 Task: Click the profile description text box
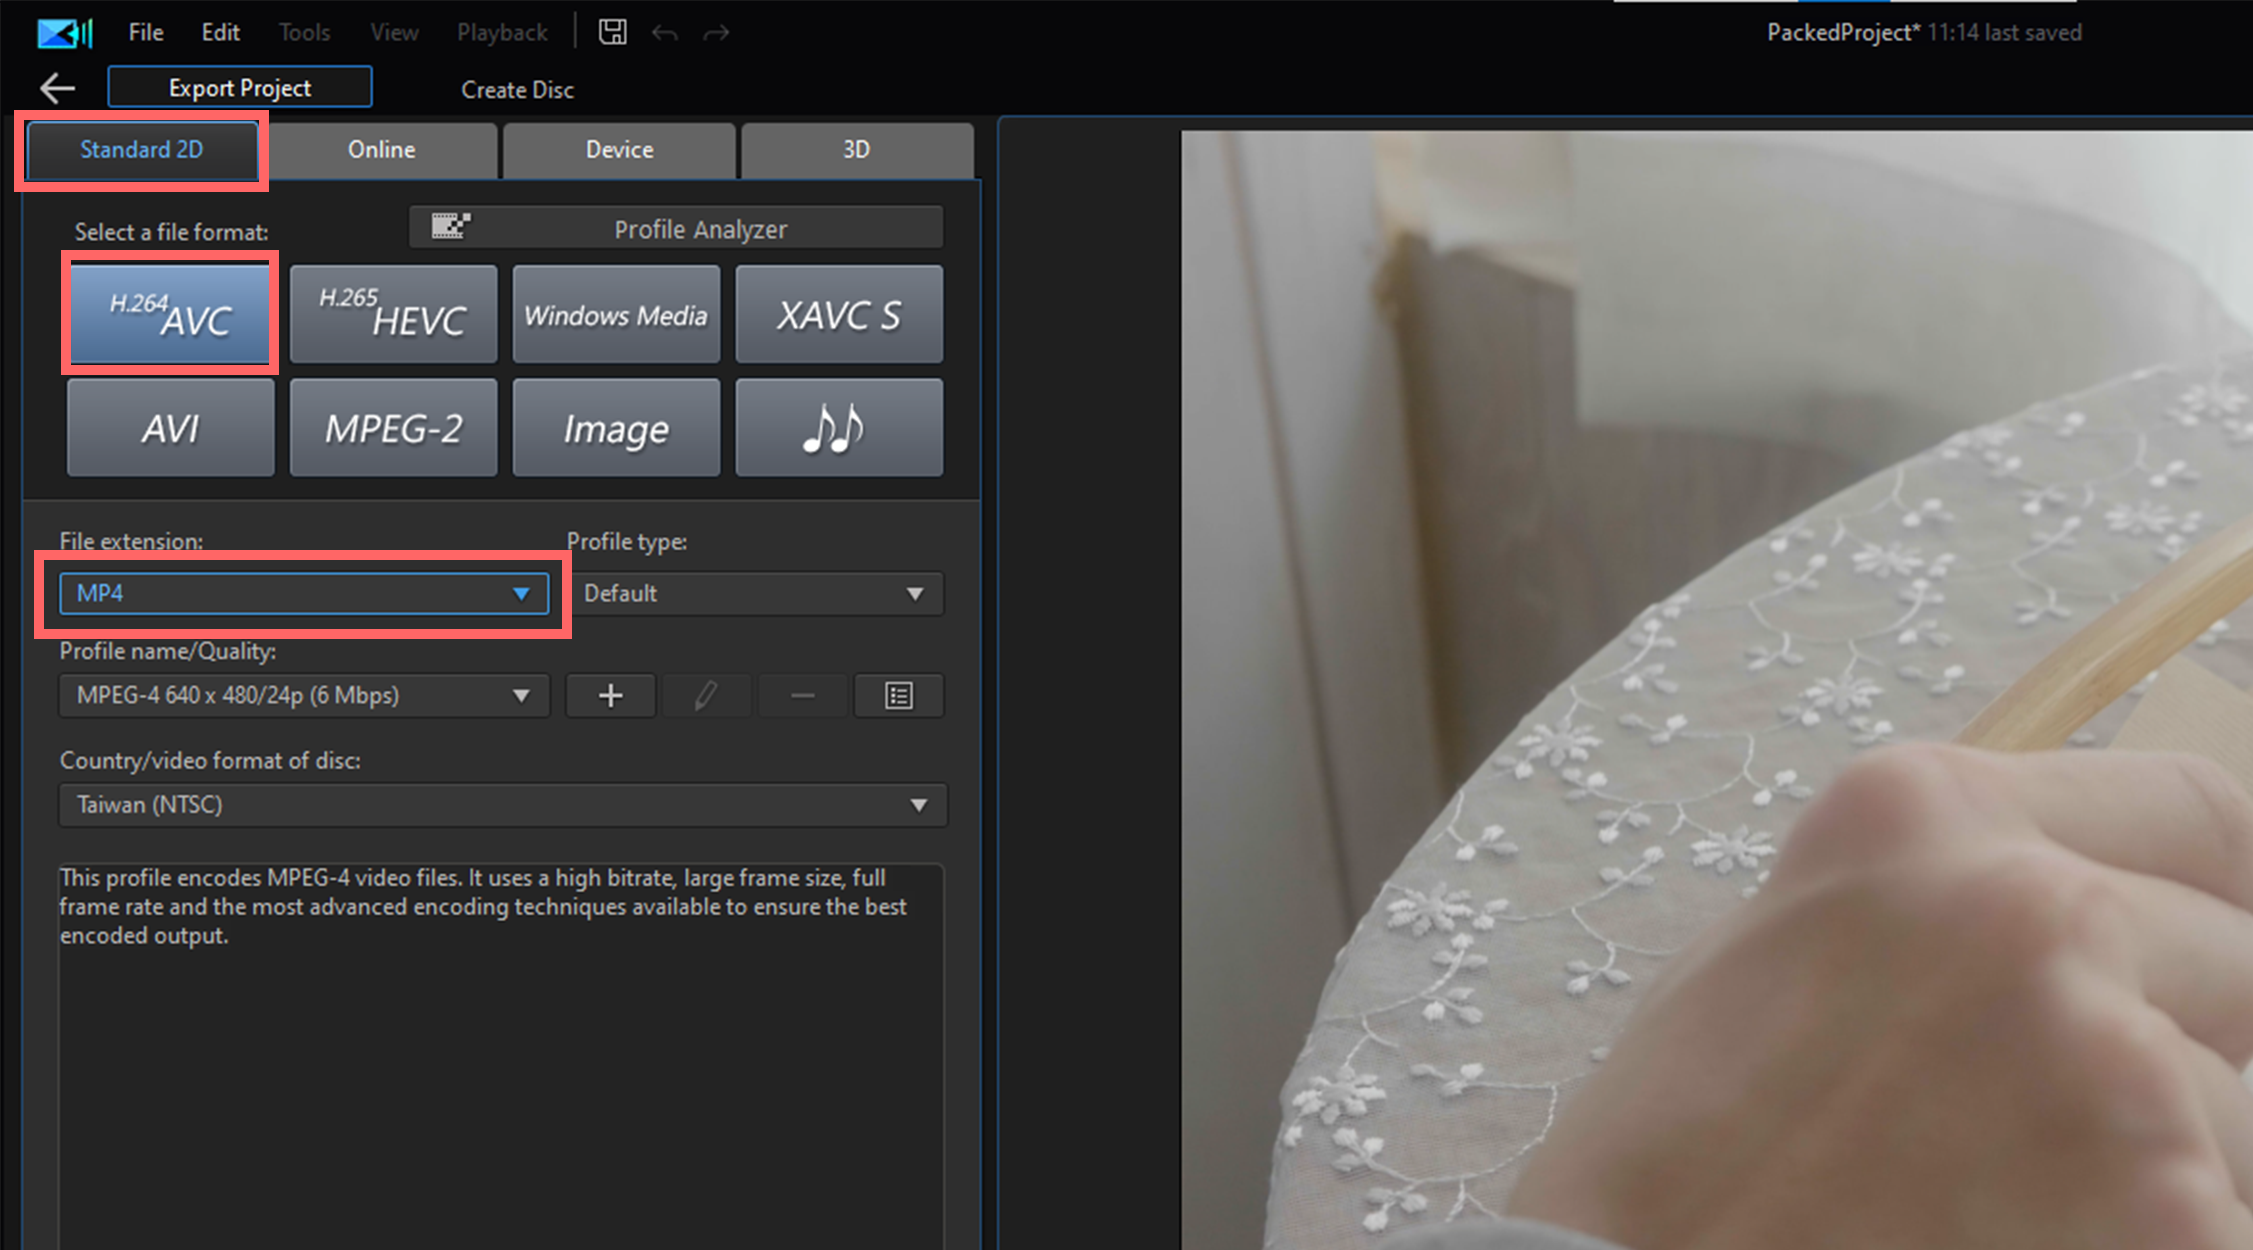pos(500,1056)
